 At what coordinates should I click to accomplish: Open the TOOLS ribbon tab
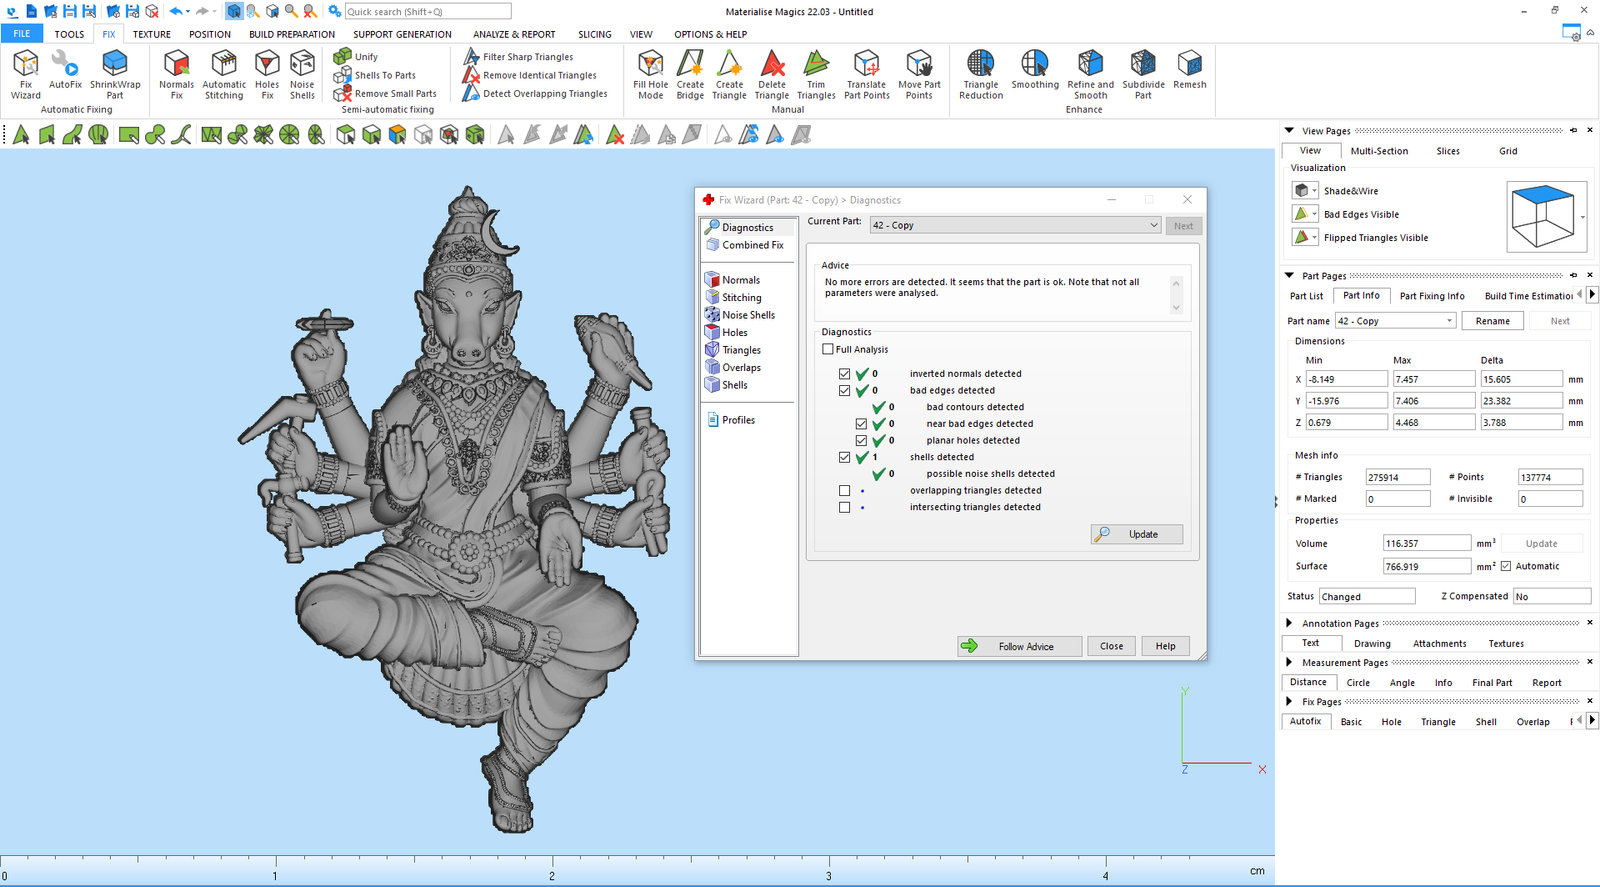(x=69, y=34)
